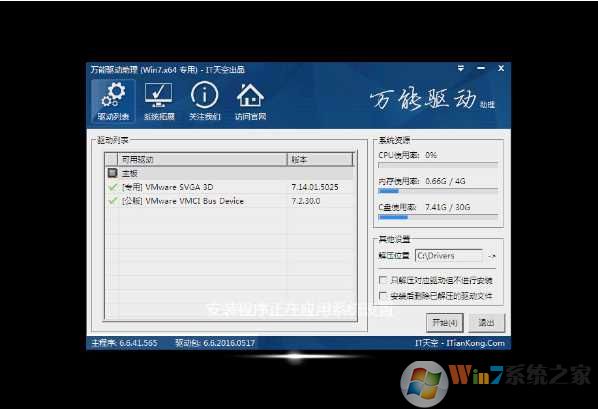Select version 7.14.01.5025 cell

point(315,187)
